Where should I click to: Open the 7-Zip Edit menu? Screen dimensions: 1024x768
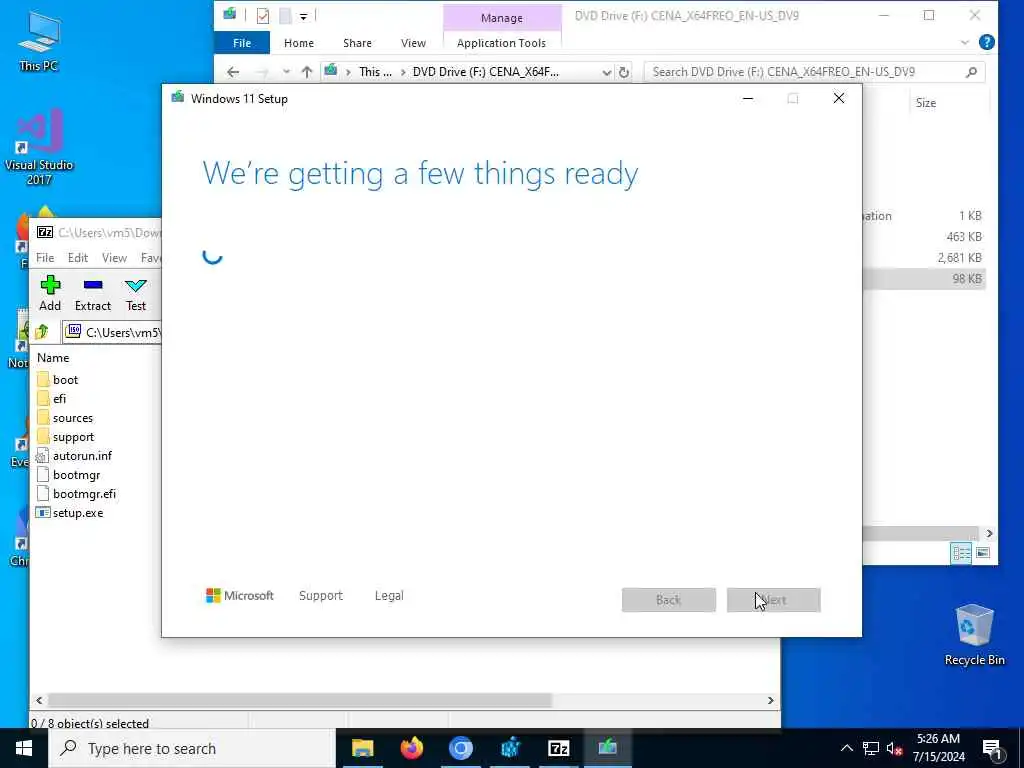click(x=78, y=258)
